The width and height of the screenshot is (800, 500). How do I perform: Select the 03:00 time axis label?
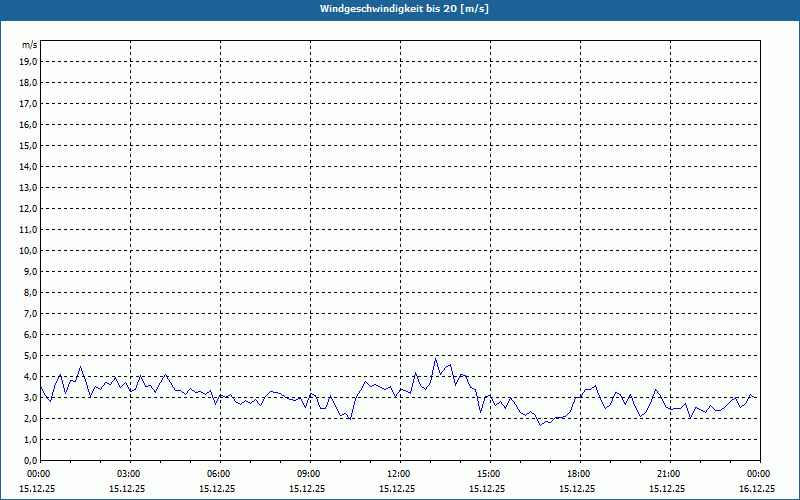[x=128, y=474]
